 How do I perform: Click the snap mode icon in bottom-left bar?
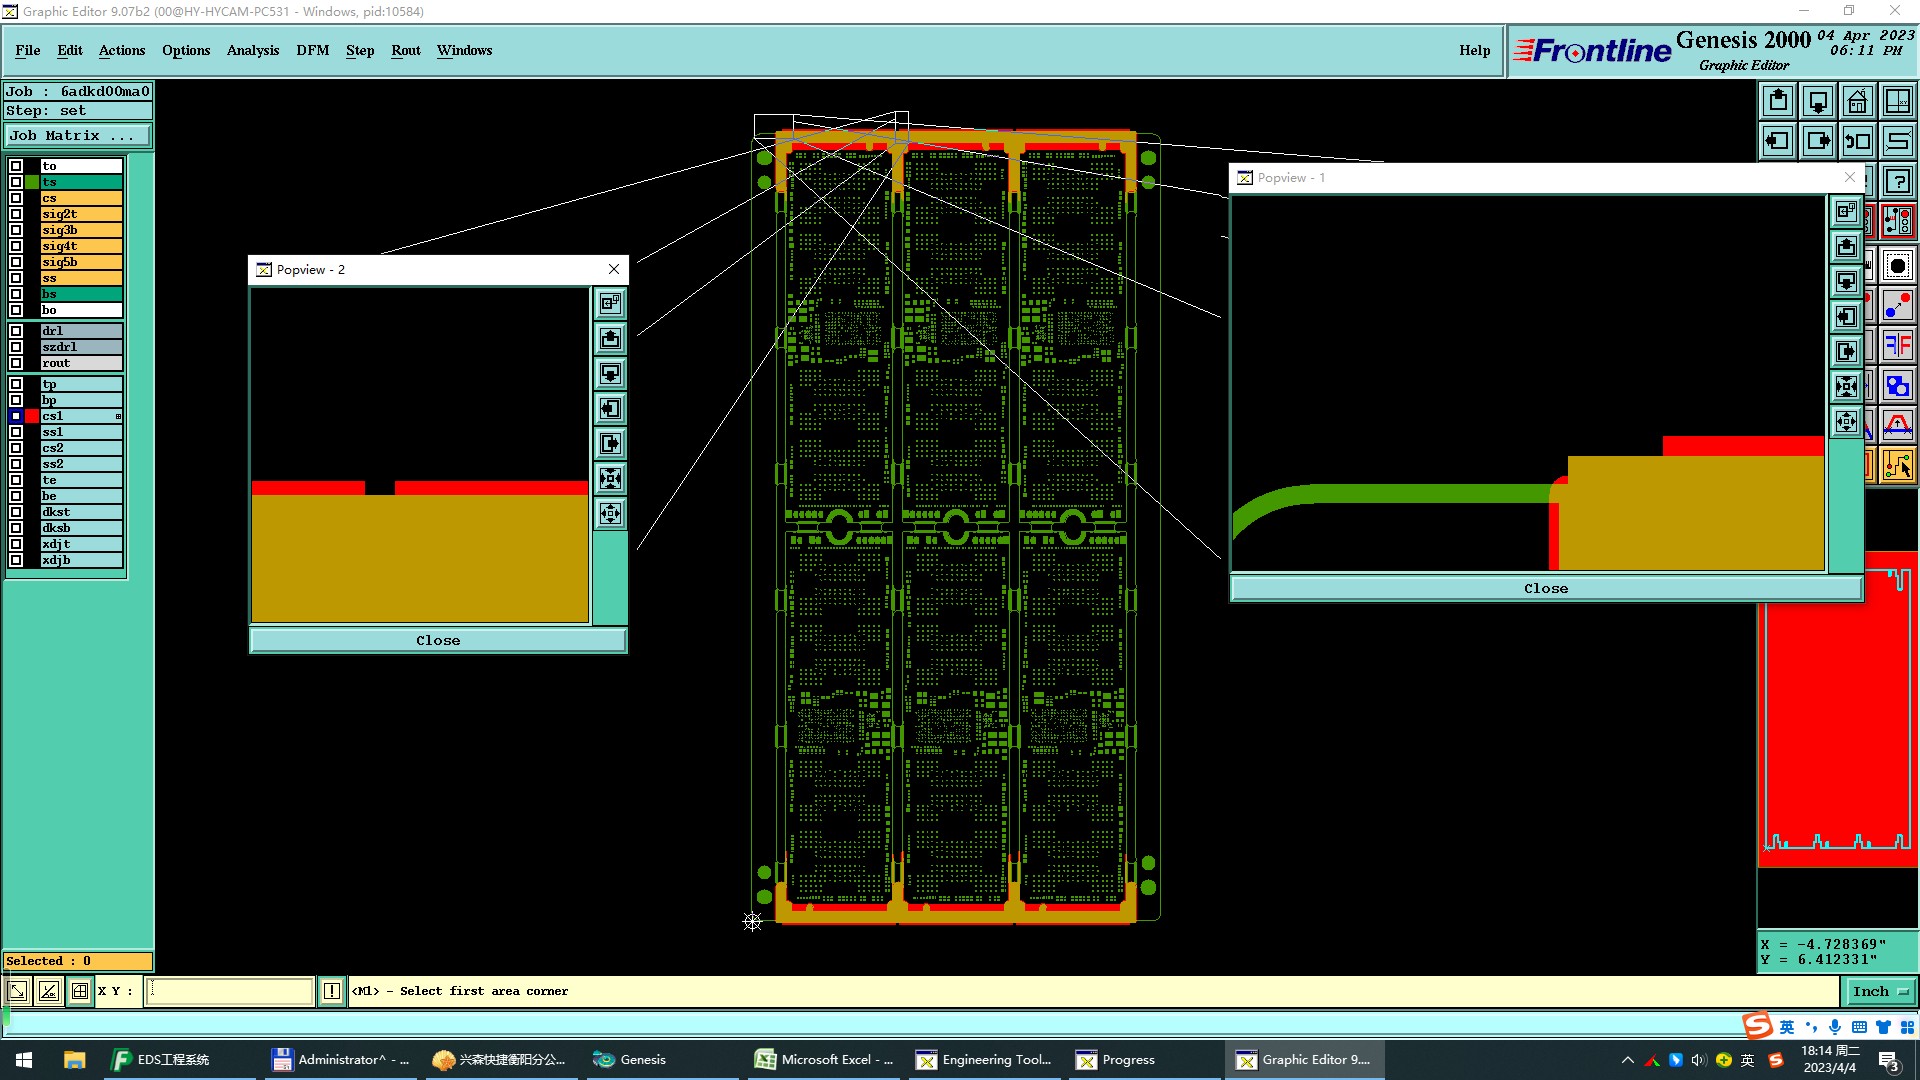pyautogui.click(x=17, y=991)
